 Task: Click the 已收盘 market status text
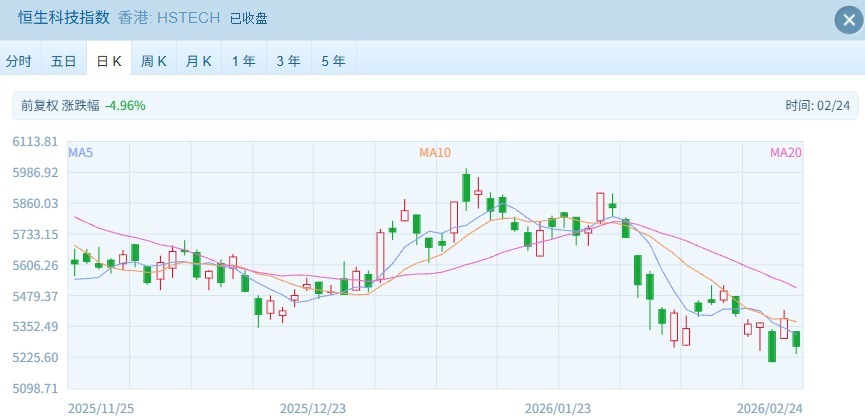click(x=249, y=18)
